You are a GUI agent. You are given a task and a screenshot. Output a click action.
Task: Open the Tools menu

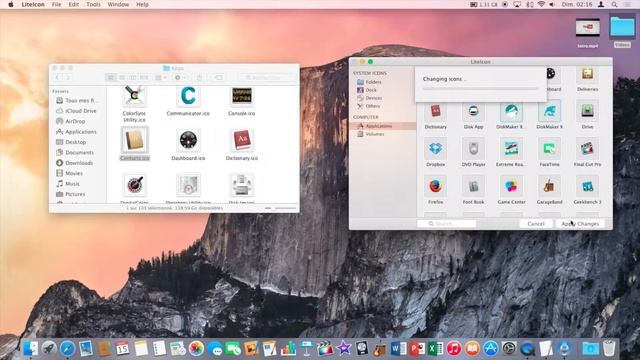[x=93, y=4]
